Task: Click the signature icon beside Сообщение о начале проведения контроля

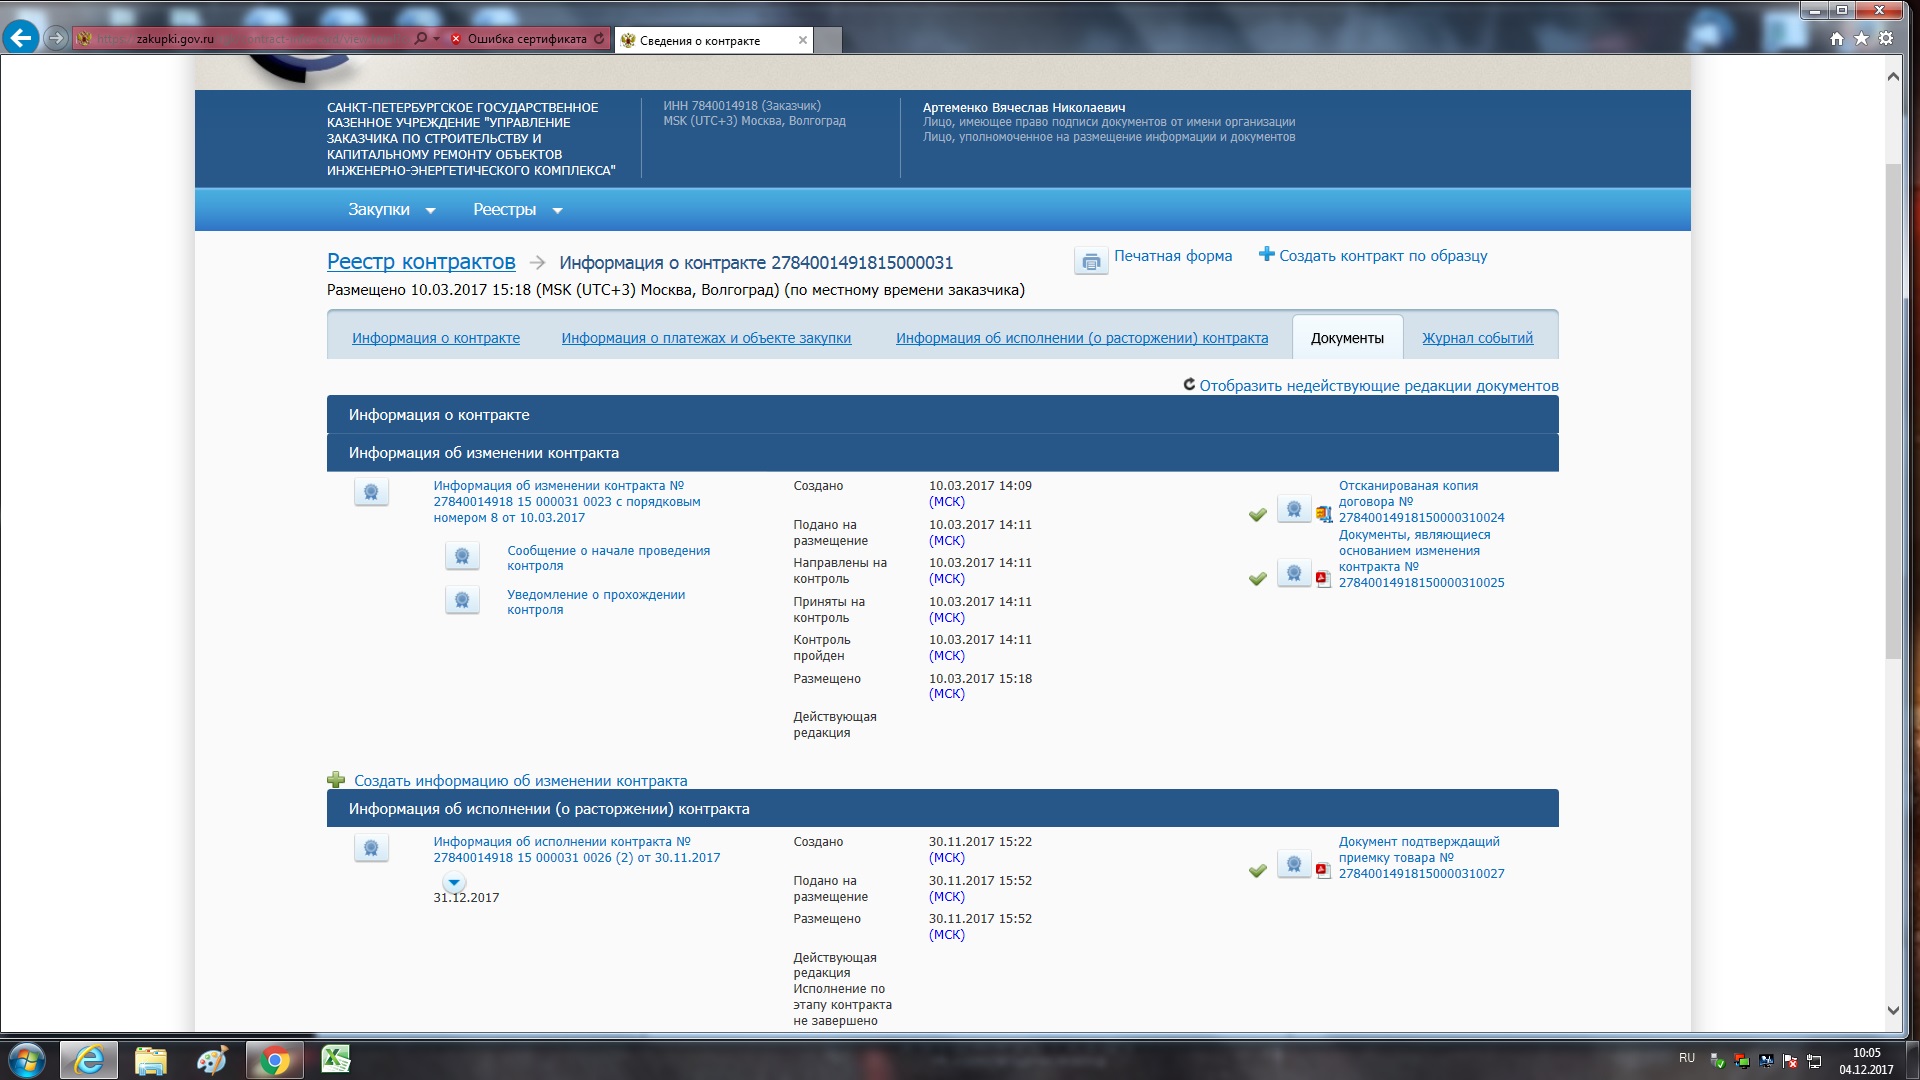Action: 462,556
